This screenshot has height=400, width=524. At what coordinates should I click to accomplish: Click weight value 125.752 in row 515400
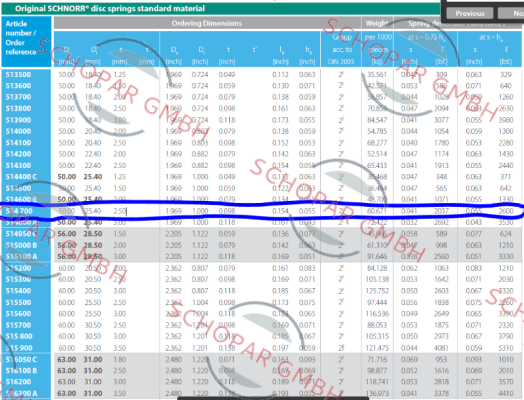[x=377, y=291]
